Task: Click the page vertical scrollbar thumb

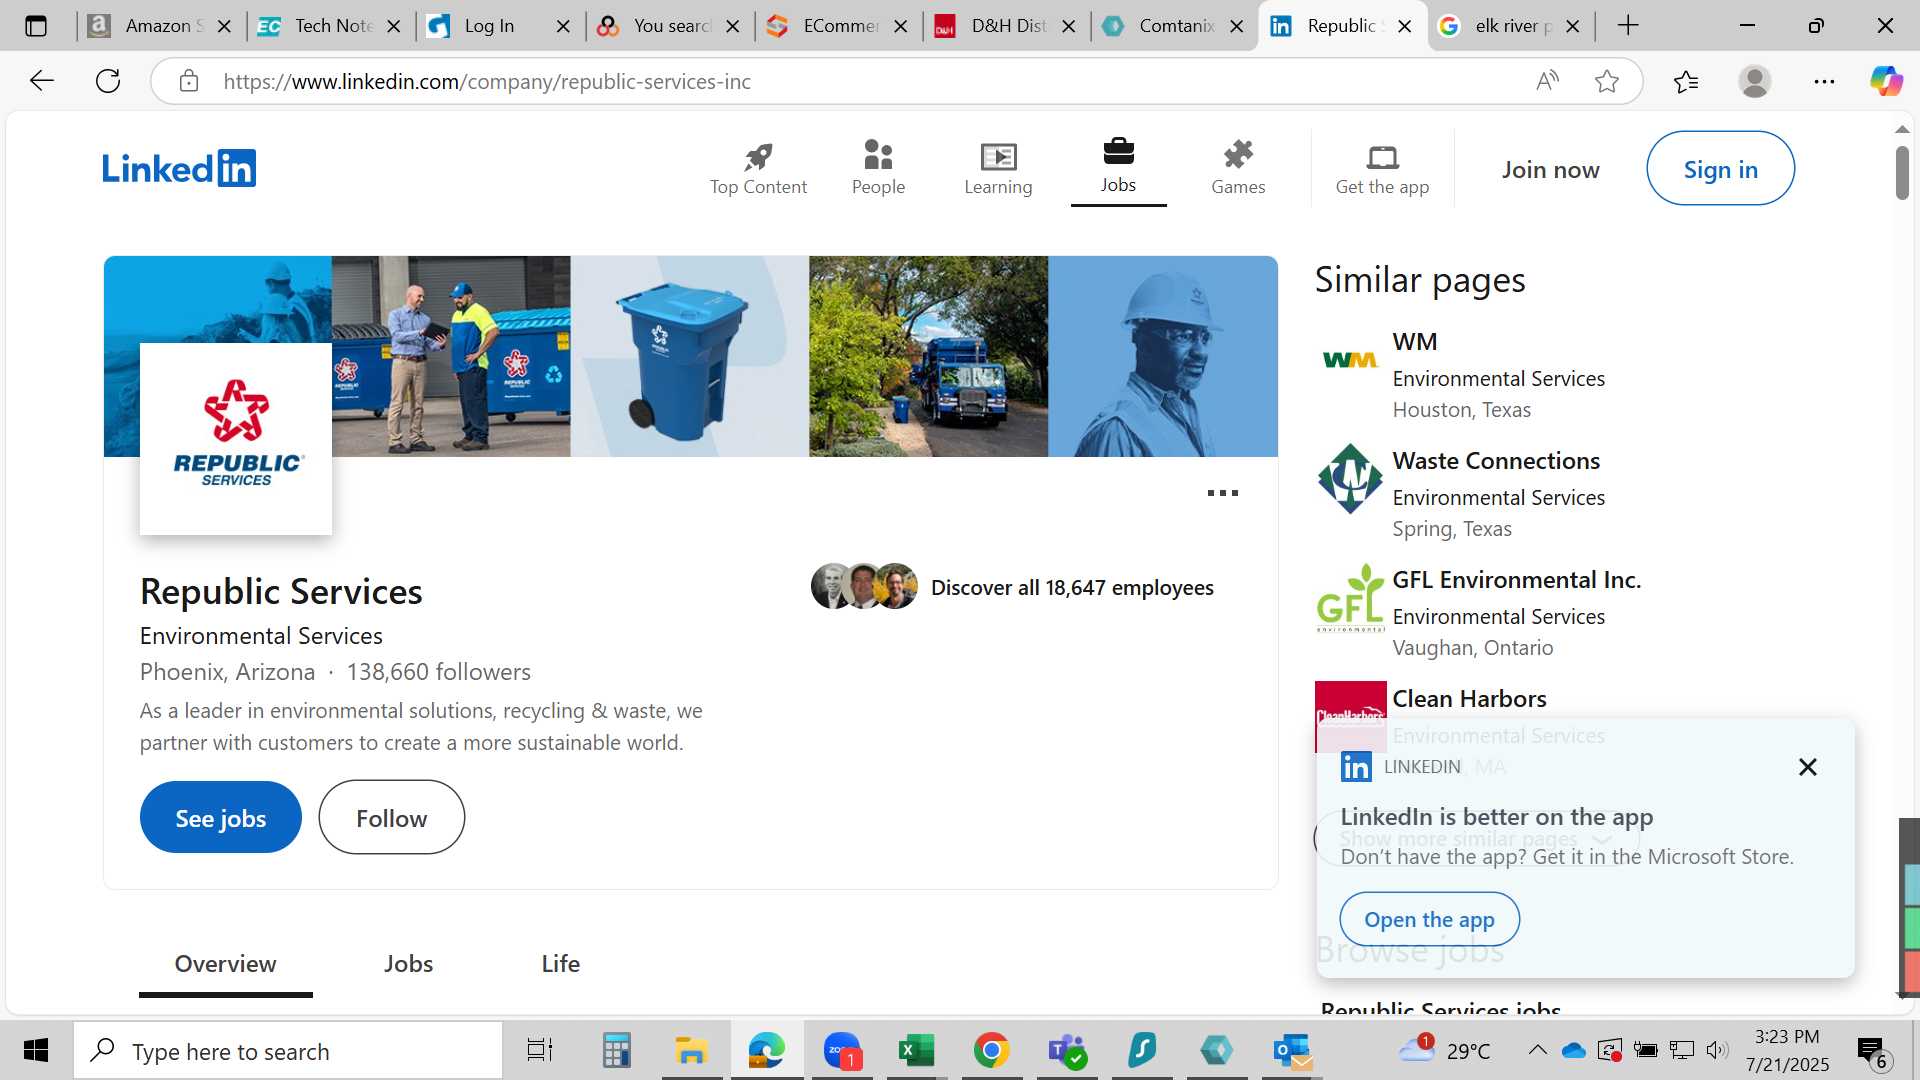Action: click(x=1902, y=172)
